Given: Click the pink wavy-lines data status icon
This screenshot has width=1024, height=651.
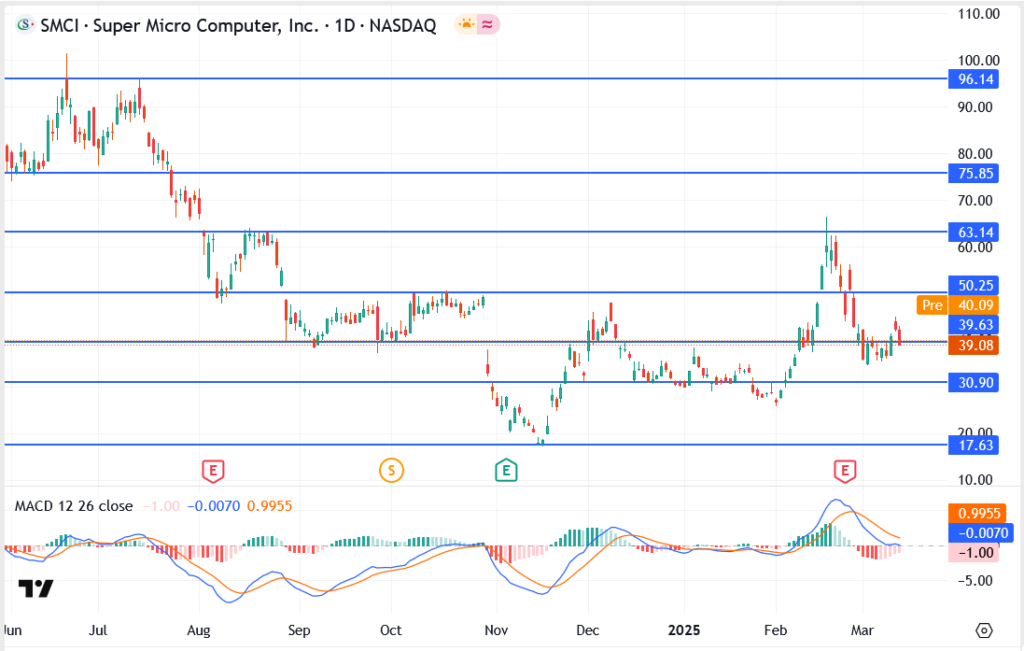Looking at the screenshot, I should tap(488, 26).
